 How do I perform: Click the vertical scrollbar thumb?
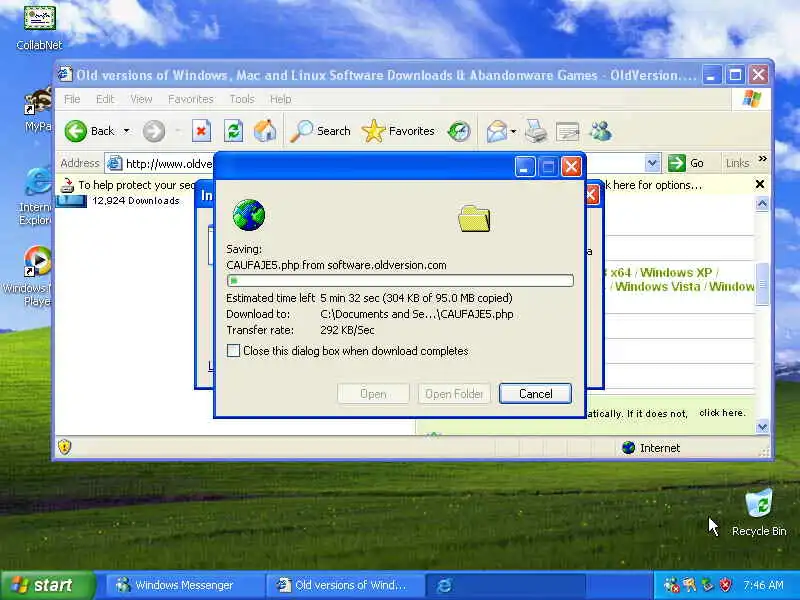click(762, 284)
